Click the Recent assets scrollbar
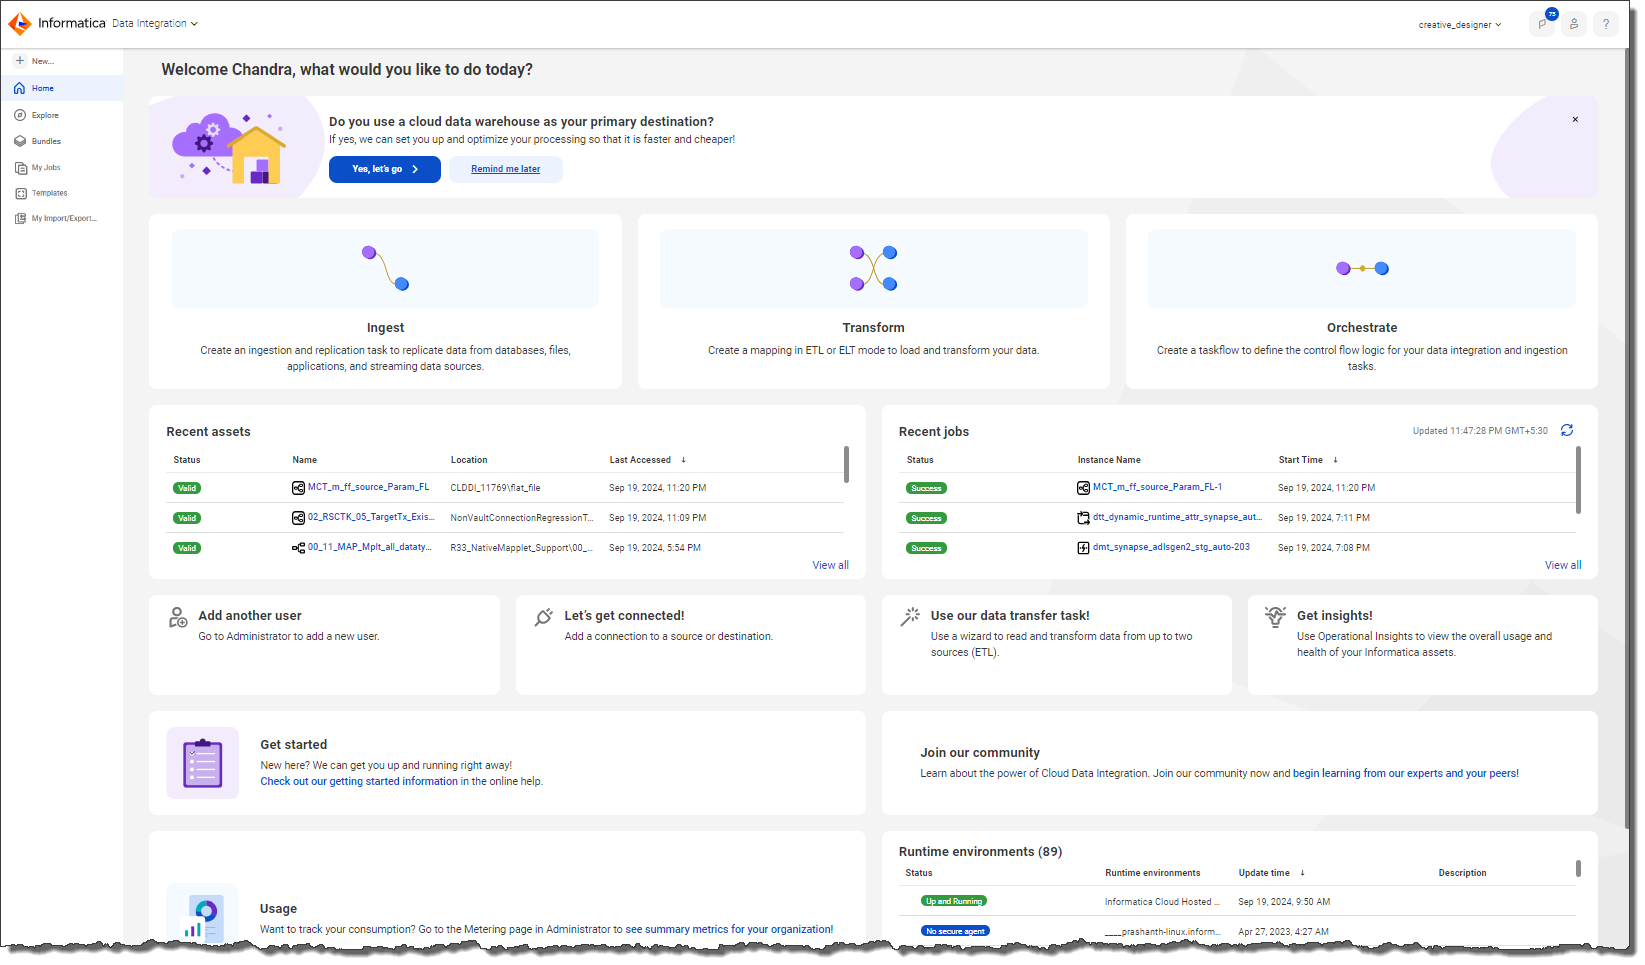This screenshot has width=1645, height=965. (x=846, y=464)
